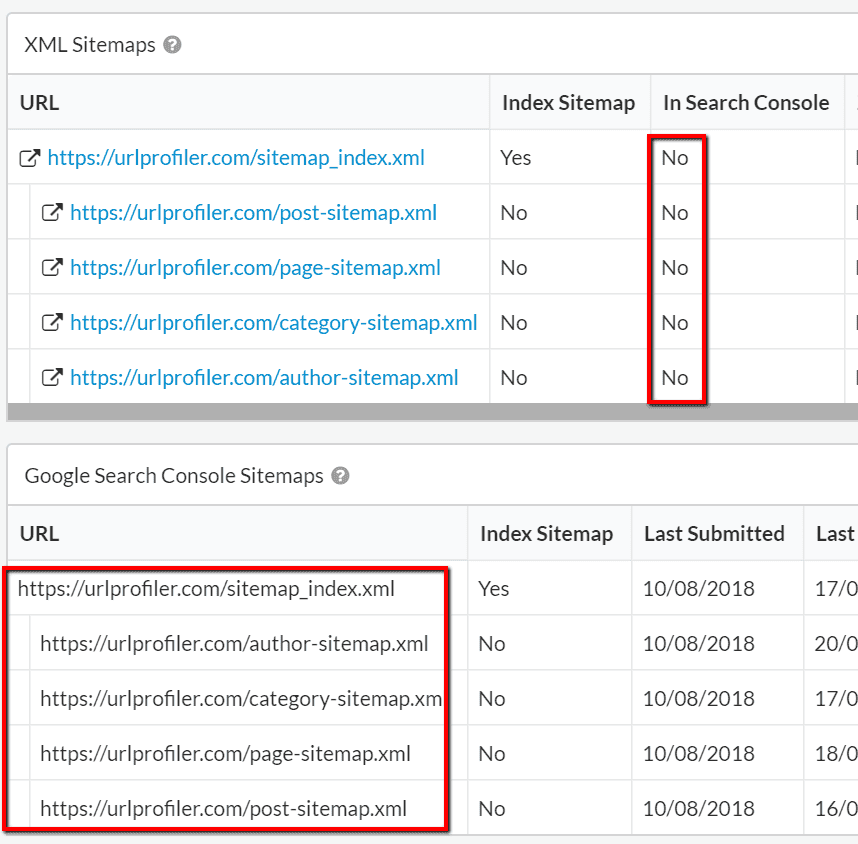
Task: Click In Search Console 'No' for author-sitemap.xml row
Action: click(x=675, y=378)
